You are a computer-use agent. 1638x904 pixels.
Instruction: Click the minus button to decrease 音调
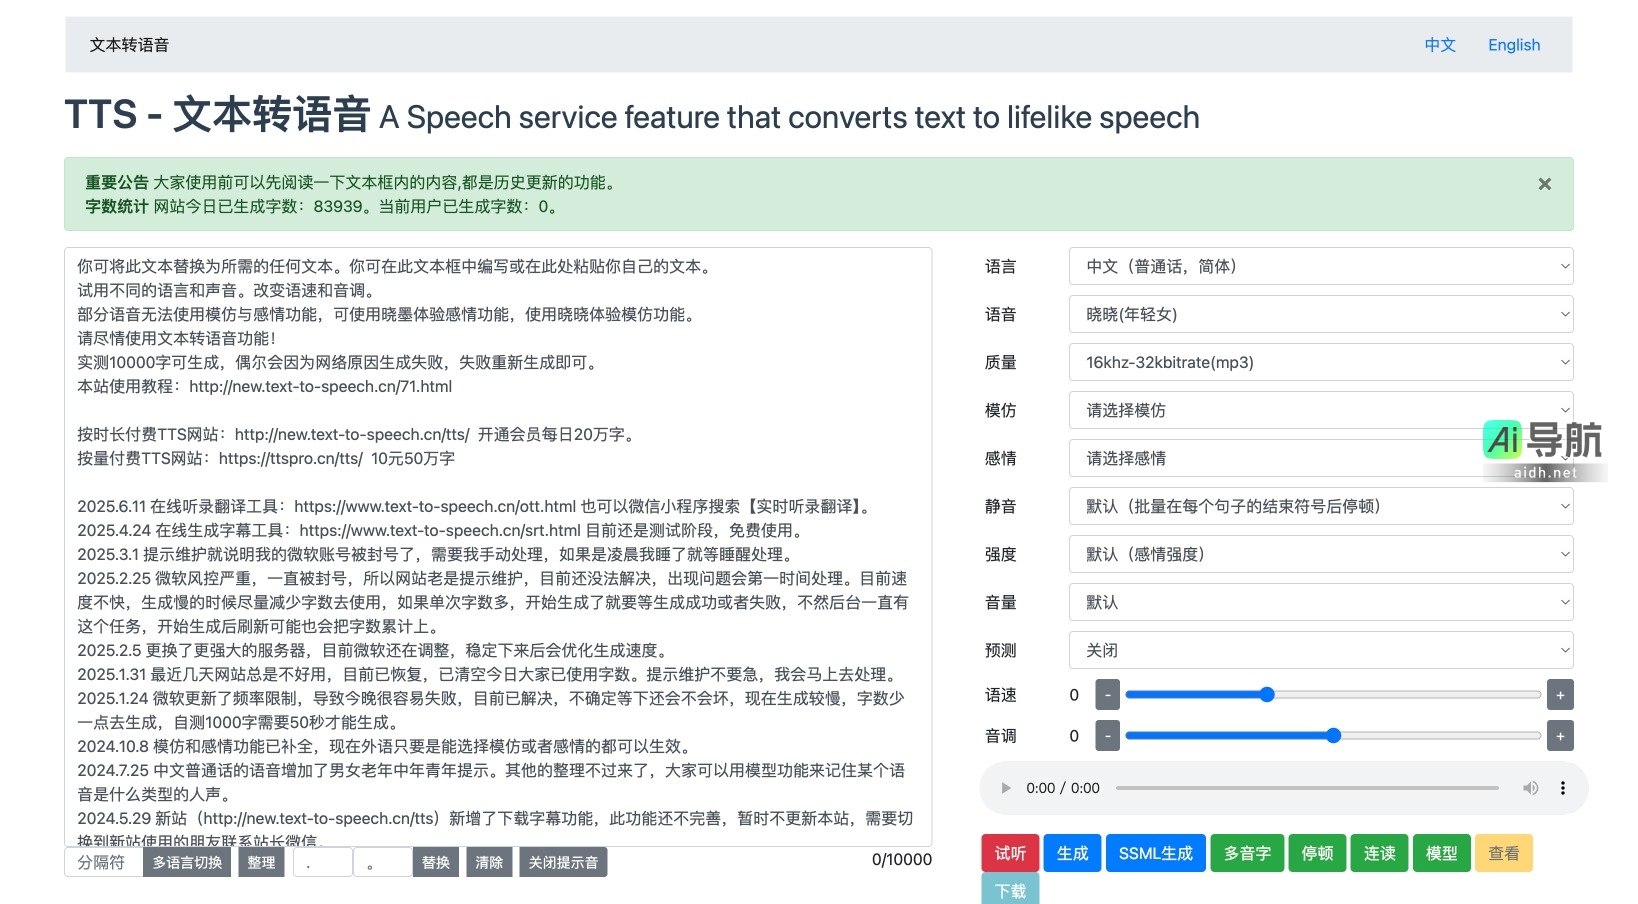coord(1107,735)
